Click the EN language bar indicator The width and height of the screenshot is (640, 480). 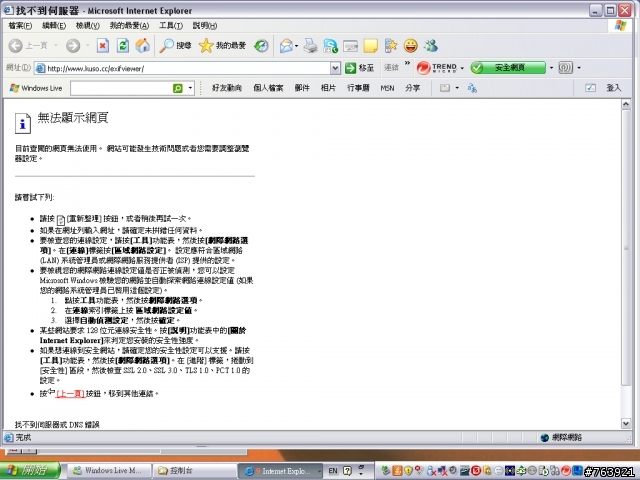point(333,471)
